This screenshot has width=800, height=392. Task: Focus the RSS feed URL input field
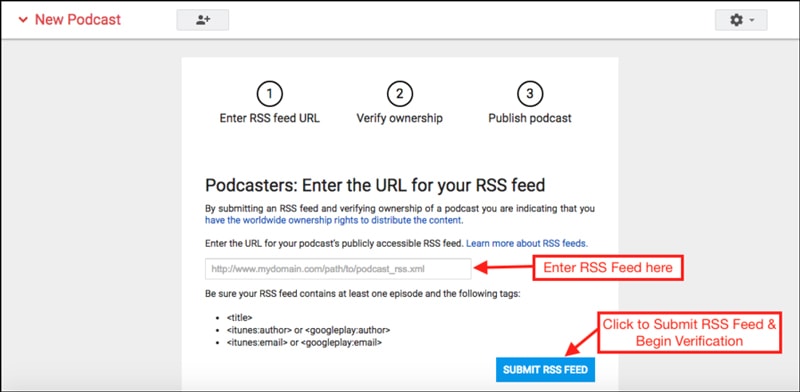[x=338, y=268]
